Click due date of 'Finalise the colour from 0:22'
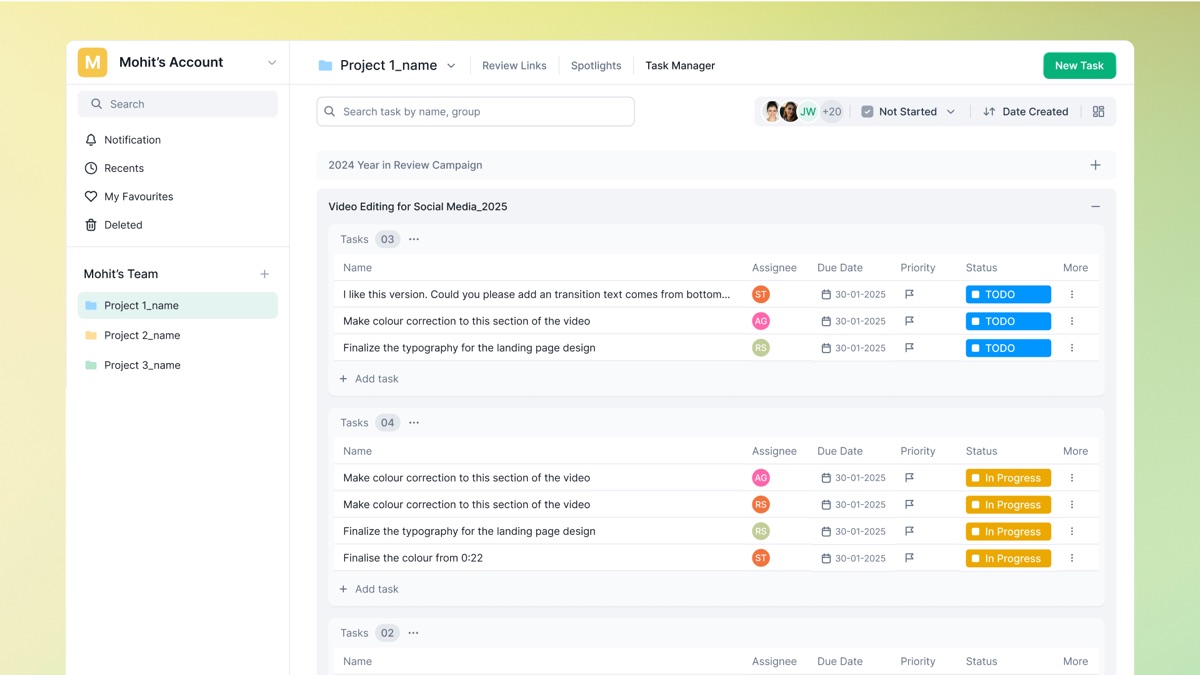 coord(853,558)
